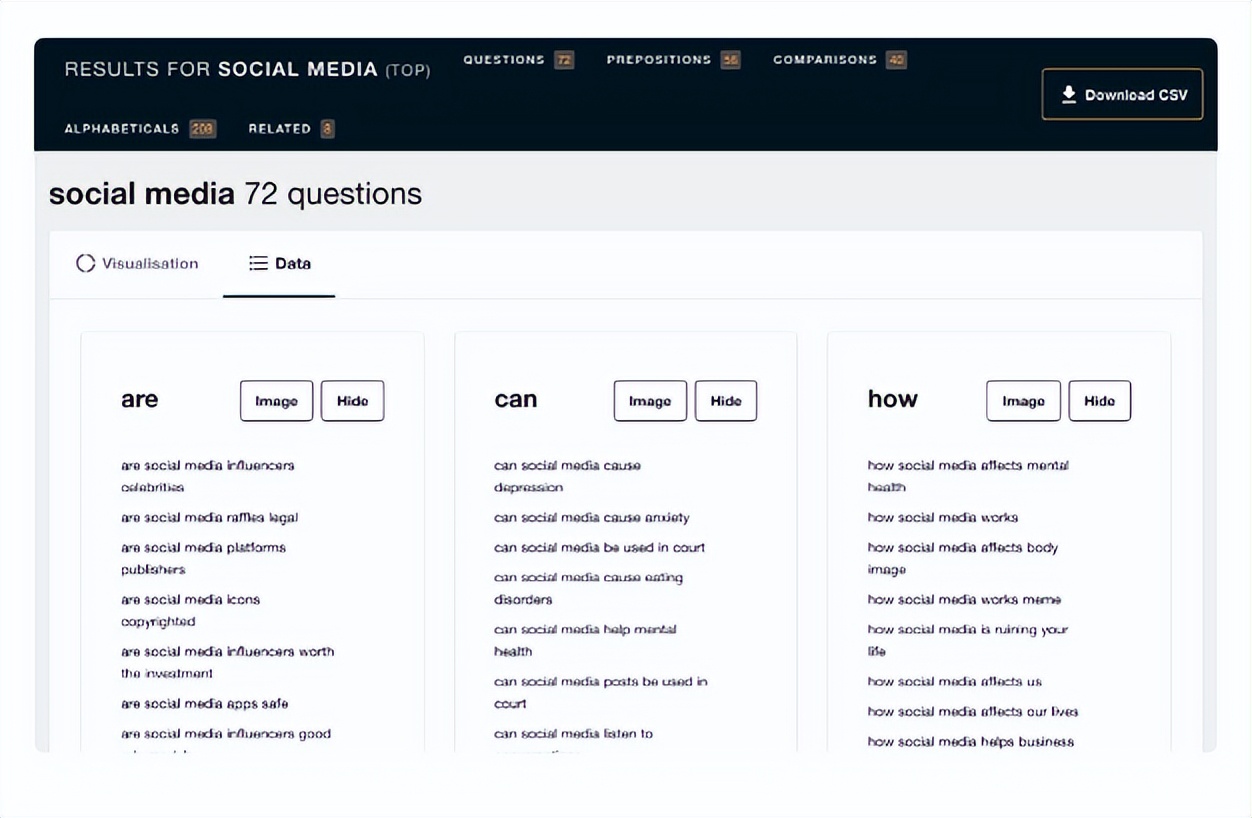The image size is (1252, 818).
Task: Jump to the Prepositions results
Action: pos(658,60)
